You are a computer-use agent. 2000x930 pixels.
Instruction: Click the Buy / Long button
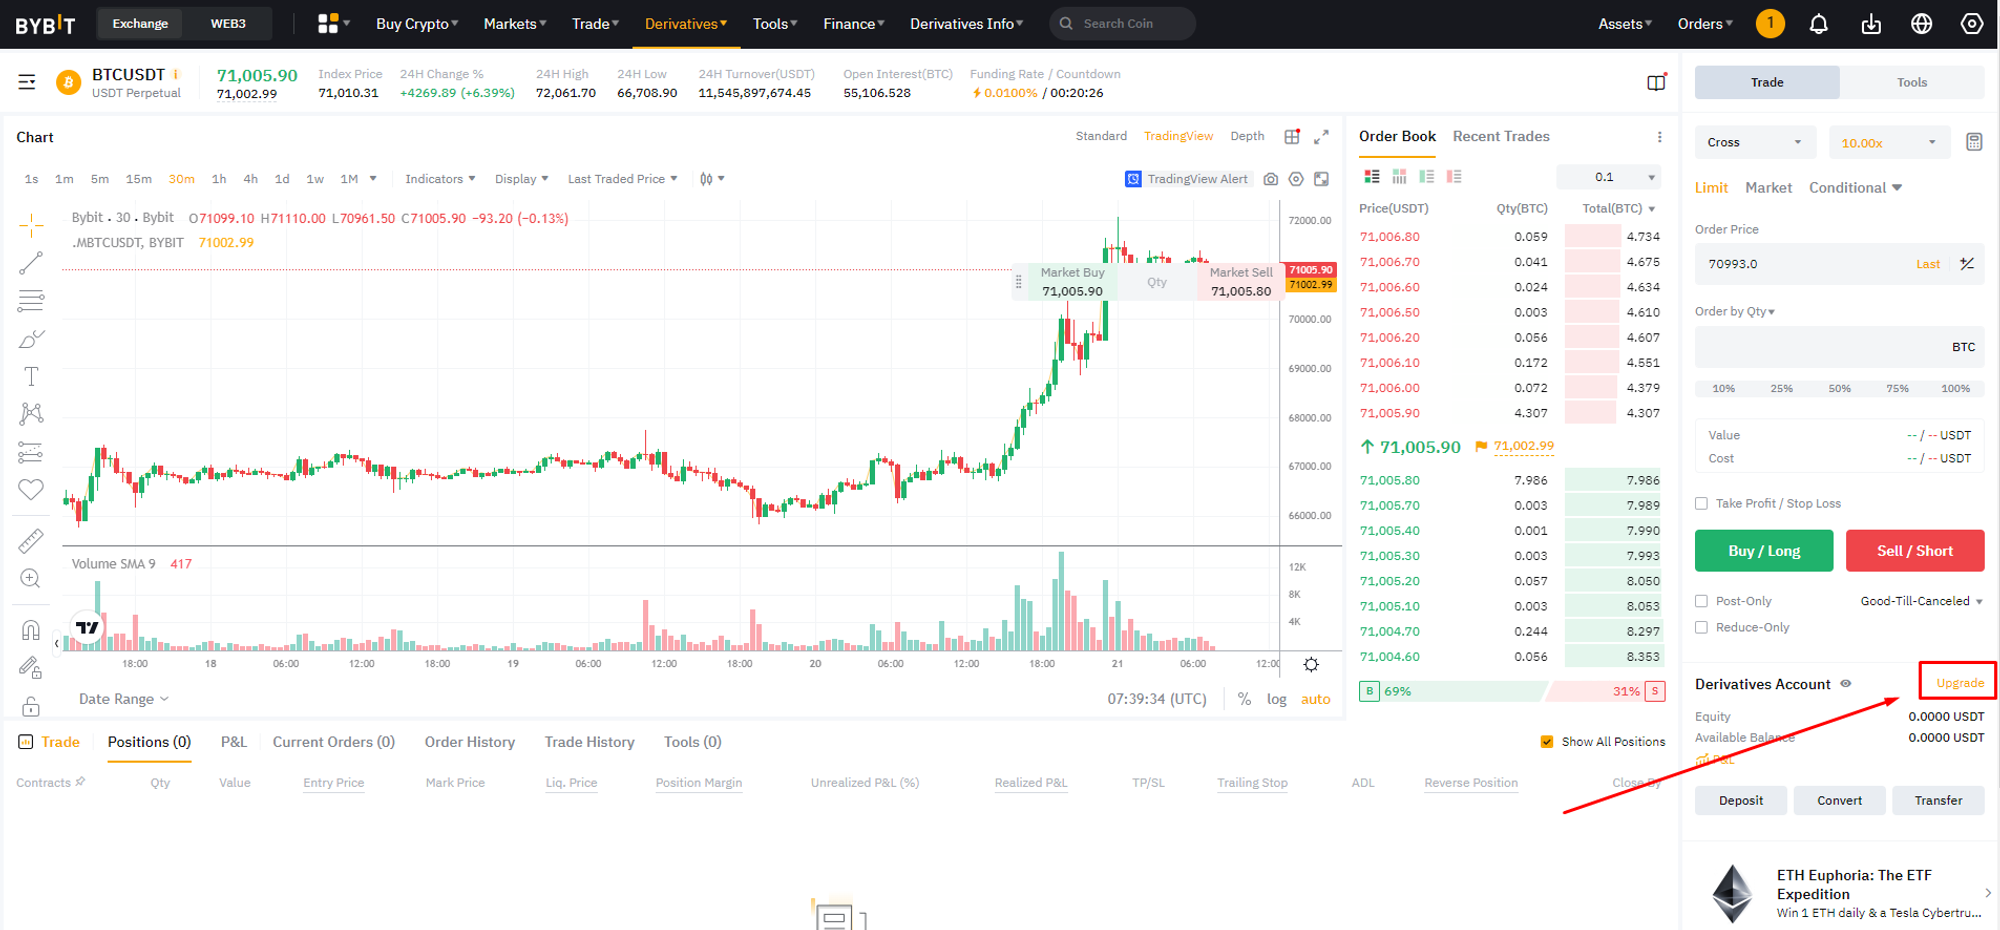point(1763,551)
